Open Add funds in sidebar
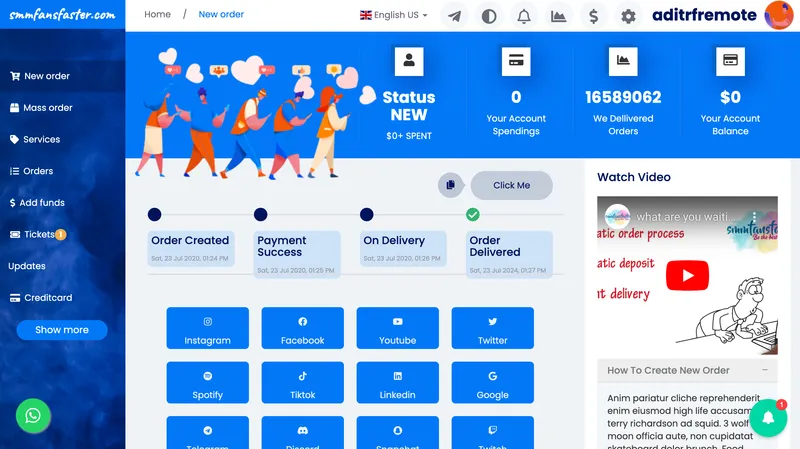 [62, 203]
